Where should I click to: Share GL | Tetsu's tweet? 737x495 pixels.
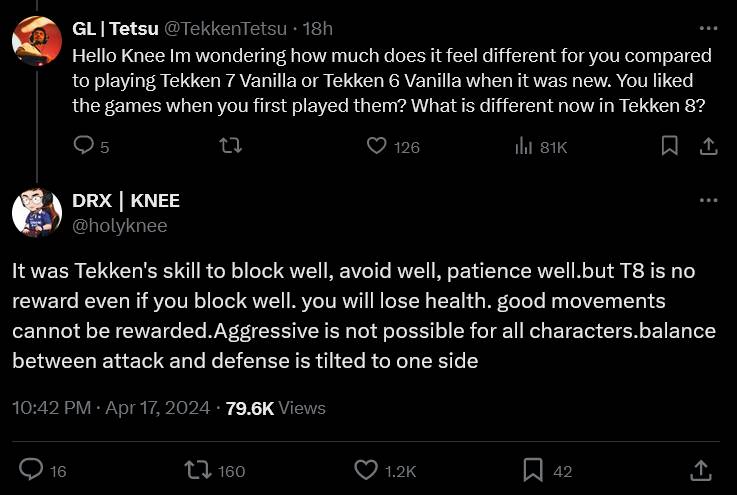tap(707, 146)
